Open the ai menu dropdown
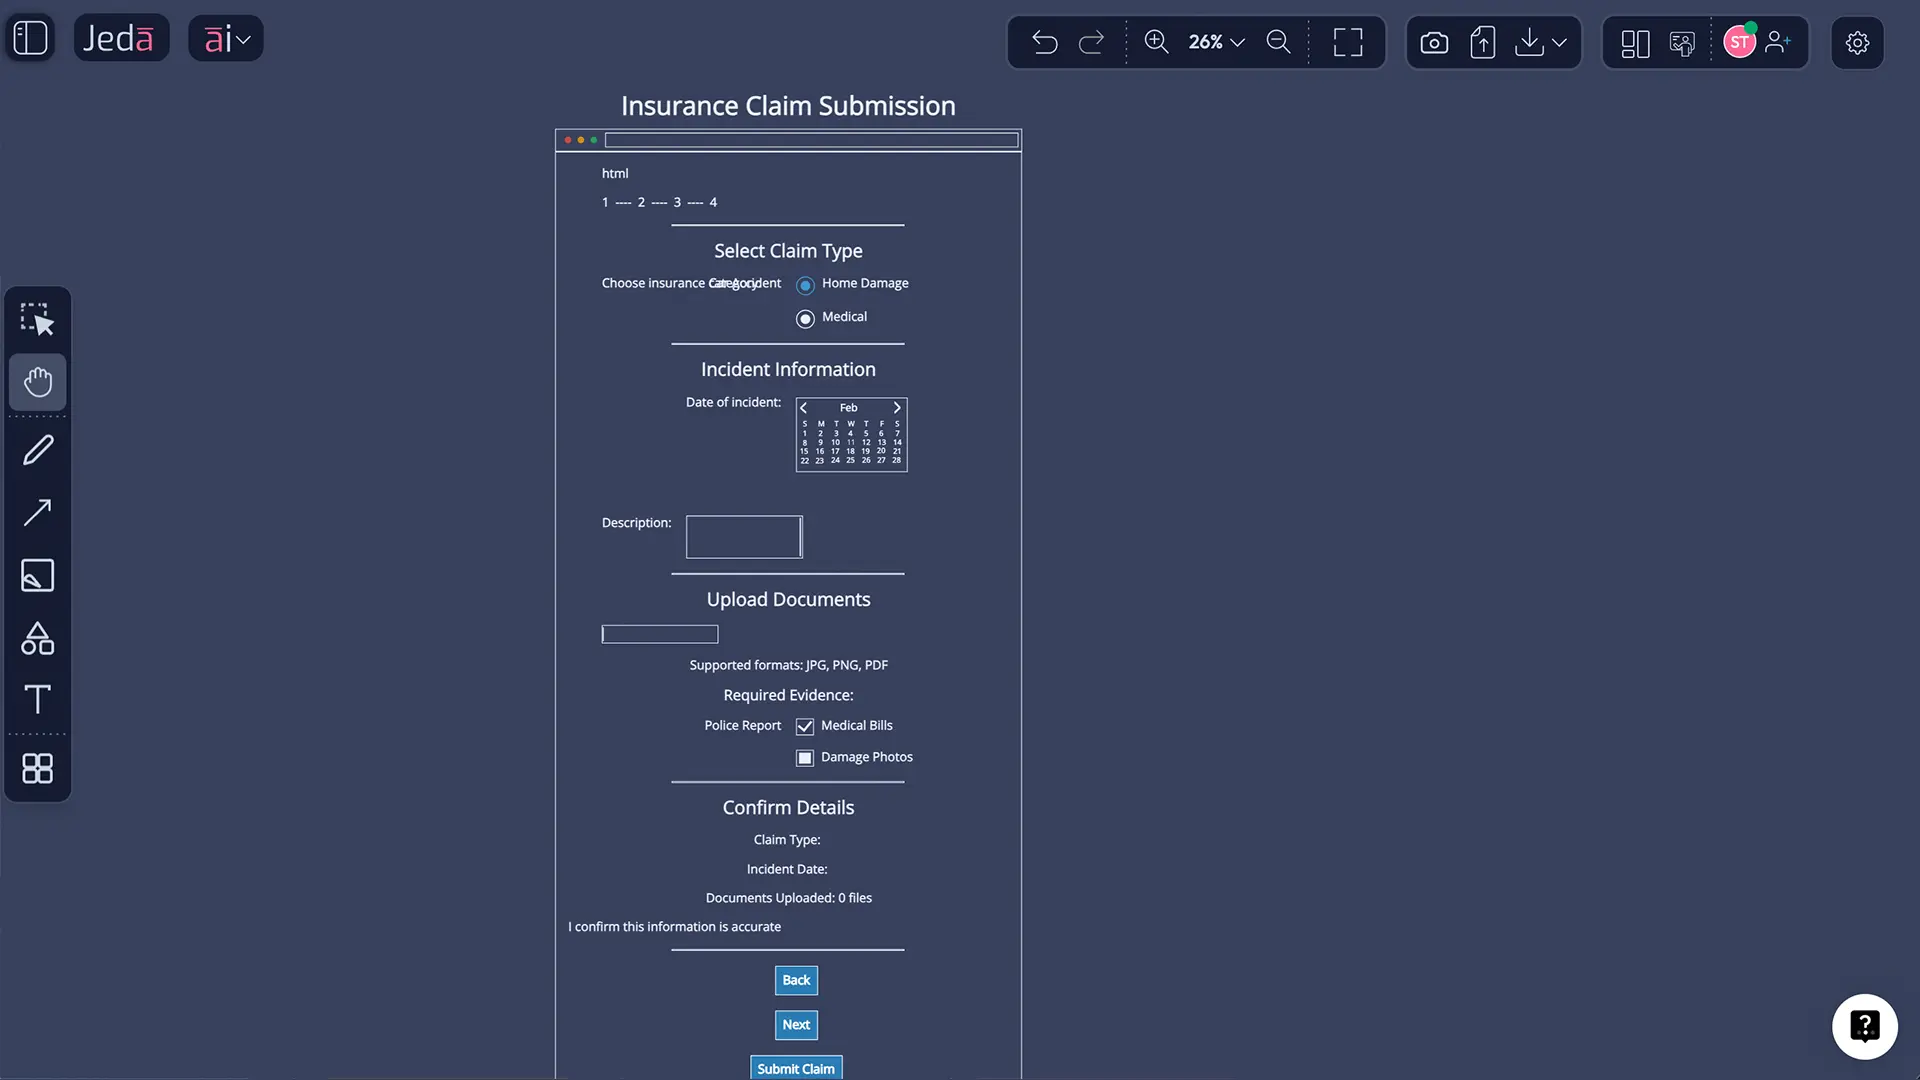 pyautogui.click(x=243, y=38)
